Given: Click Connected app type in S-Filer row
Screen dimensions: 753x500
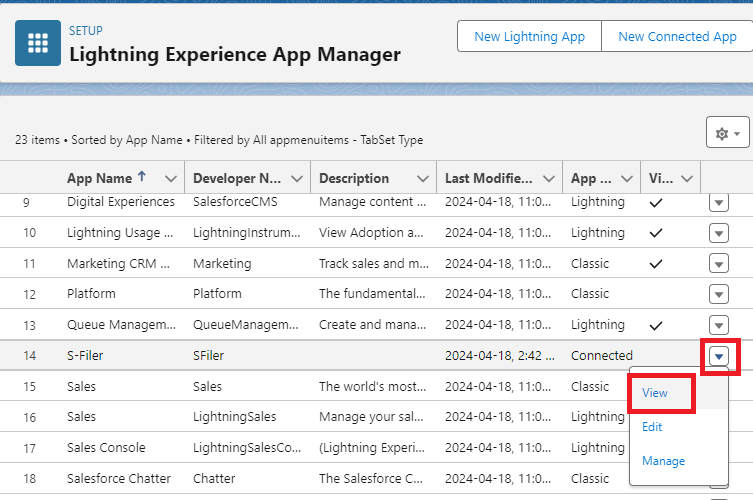Looking at the screenshot, I should pyautogui.click(x=602, y=355).
